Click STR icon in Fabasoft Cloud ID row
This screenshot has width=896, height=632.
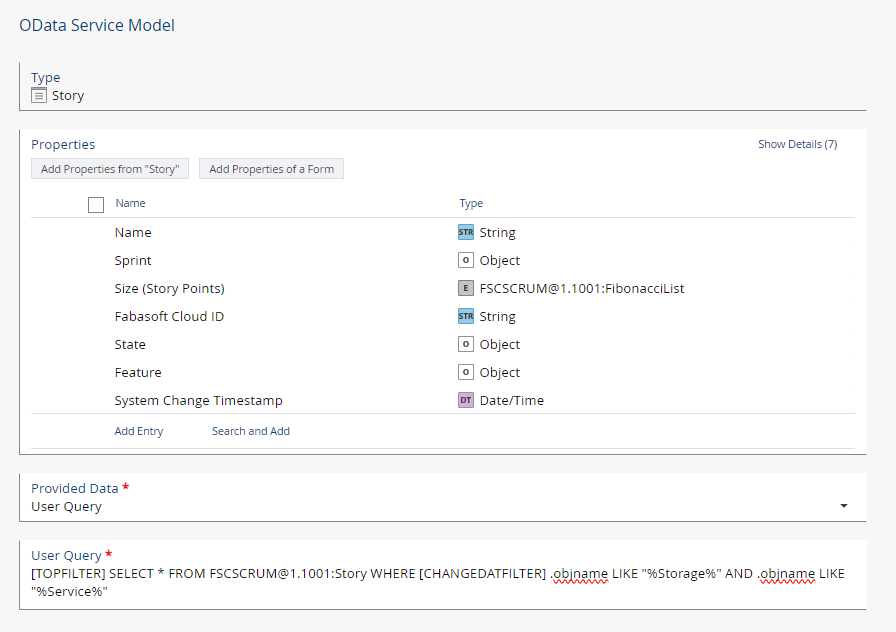coord(466,316)
